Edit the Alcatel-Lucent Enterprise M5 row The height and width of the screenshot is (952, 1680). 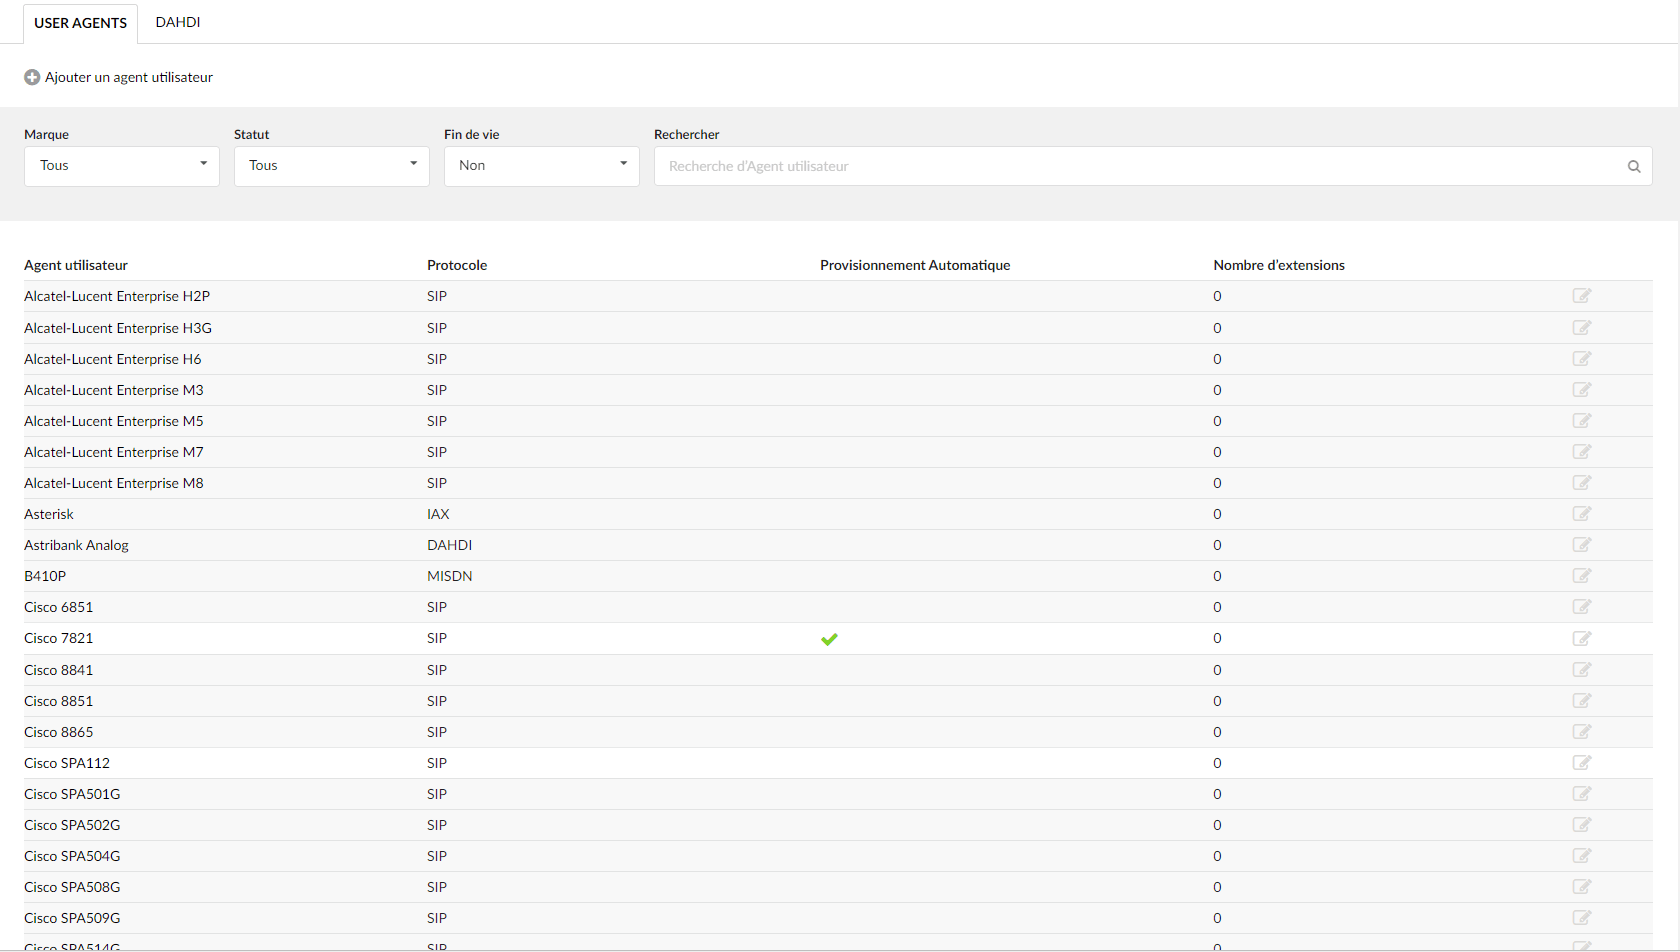click(1582, 421)
